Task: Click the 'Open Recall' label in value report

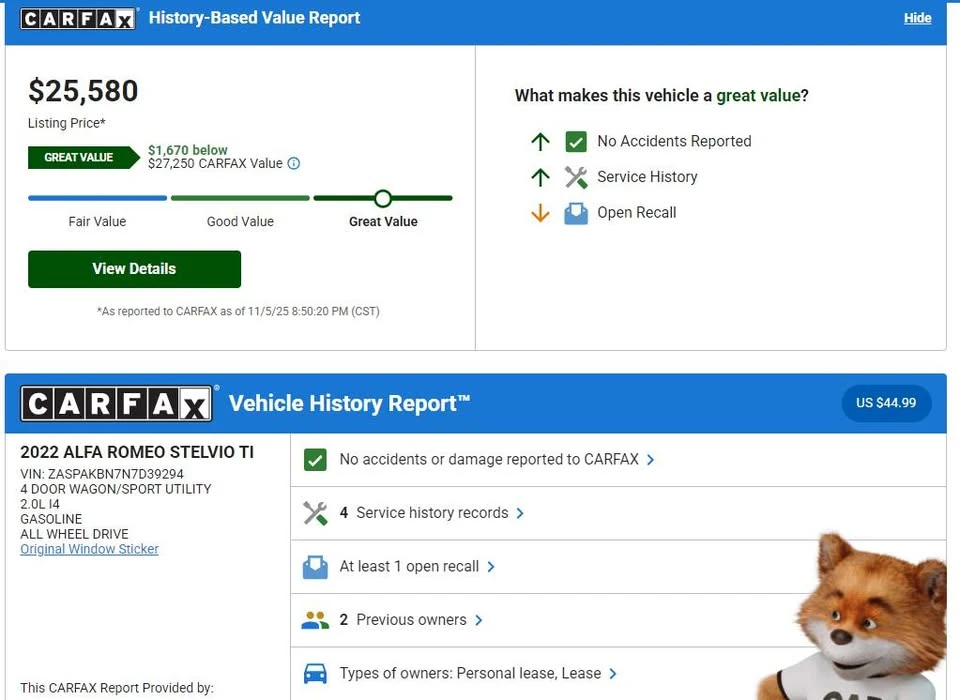Action: pyautogui.click(x=637, y=213)
